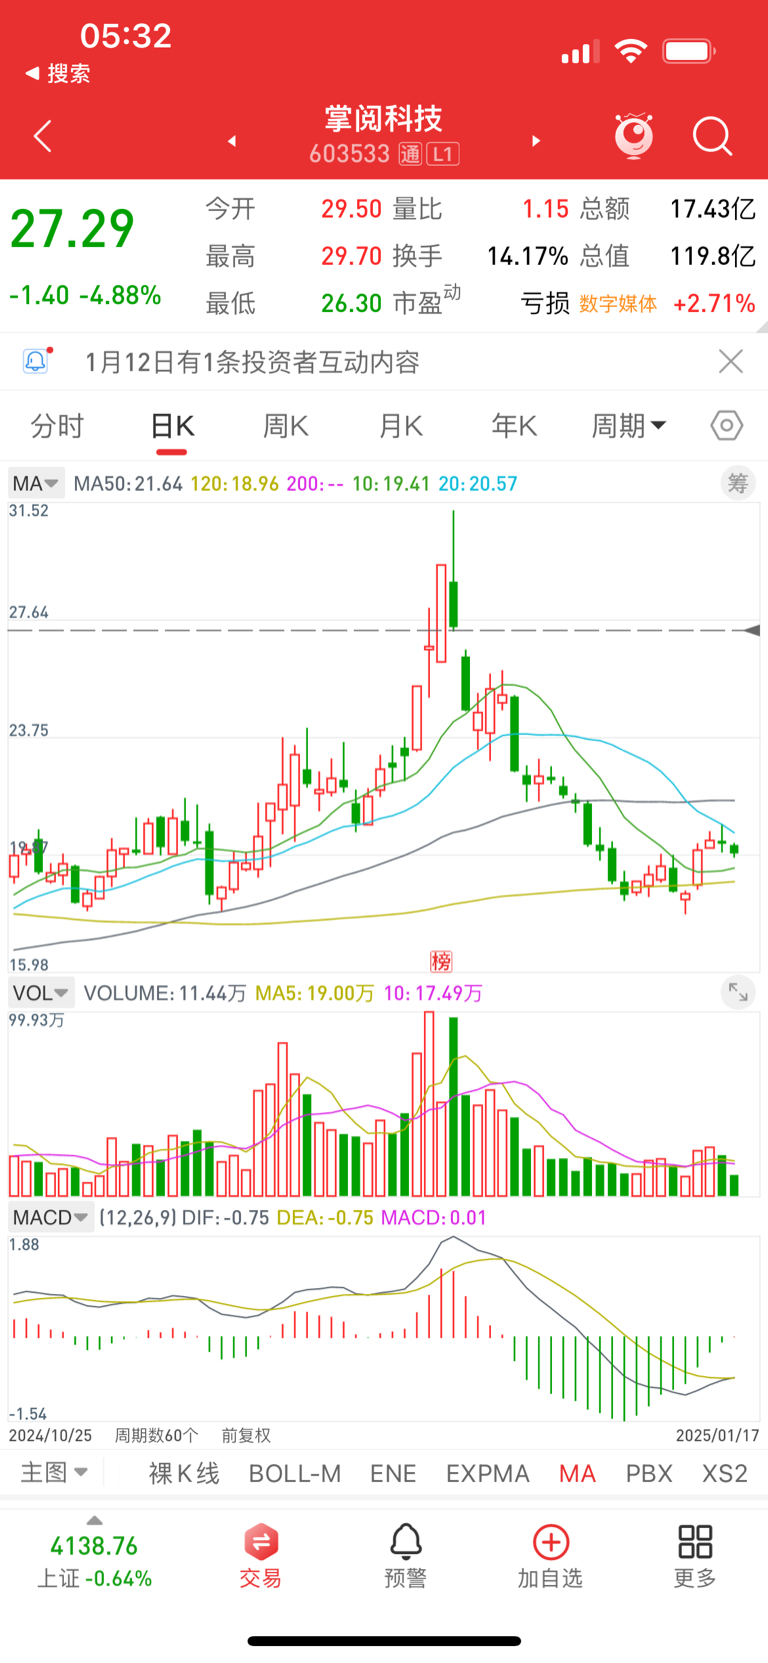Go back with the left chevron arrow
This screenshot has height=1663, width=768.
[42, 137]
